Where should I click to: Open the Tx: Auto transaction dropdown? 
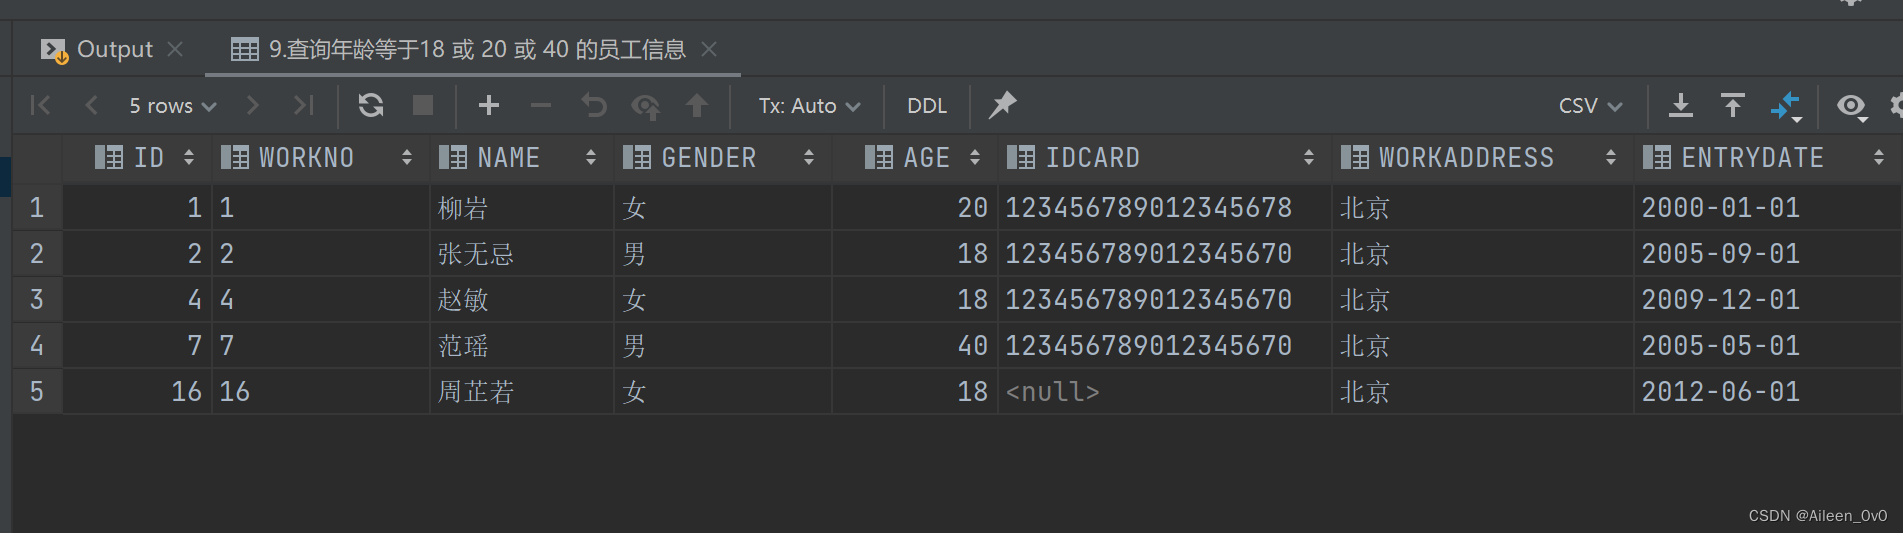[x=809, y=105]
